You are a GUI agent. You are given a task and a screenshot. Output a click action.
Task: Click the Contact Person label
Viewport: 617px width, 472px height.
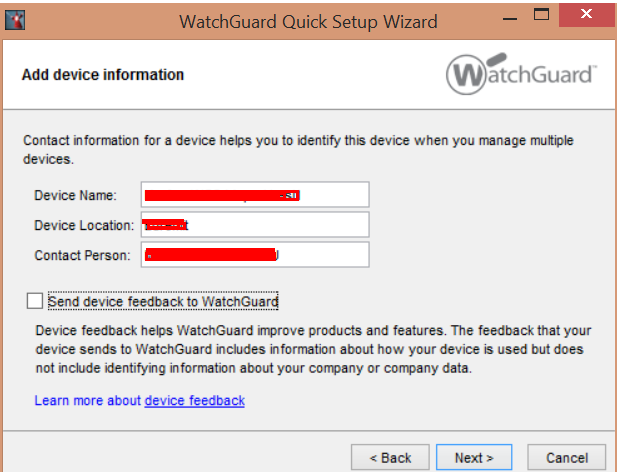coord(82,255)
